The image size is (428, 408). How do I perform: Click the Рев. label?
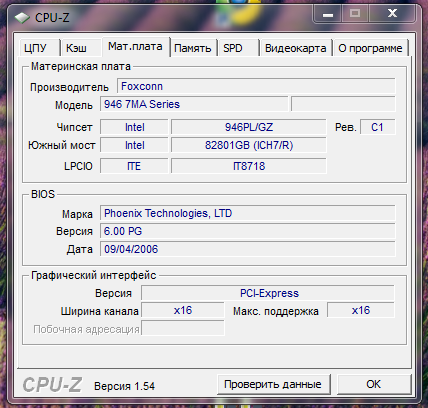point(346,127)
